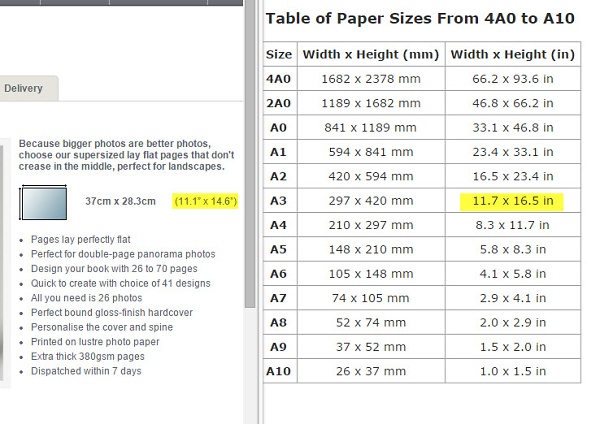Image resolution: width=600 pixels, height=424 pixels.
Task: Click the A4 size row label
Action: 279,225
